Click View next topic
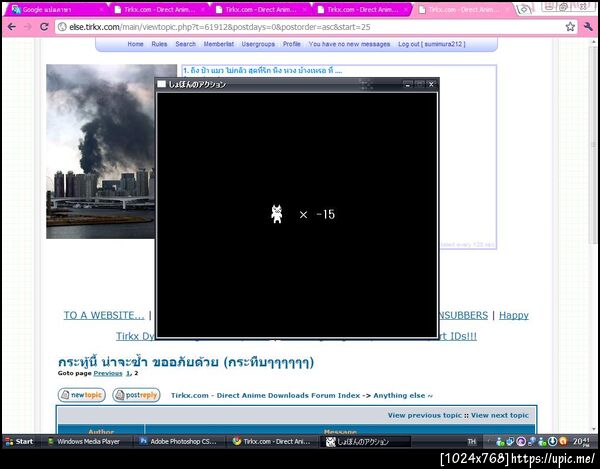Screen dimensions: 600x469 click(x=500, y=415)
